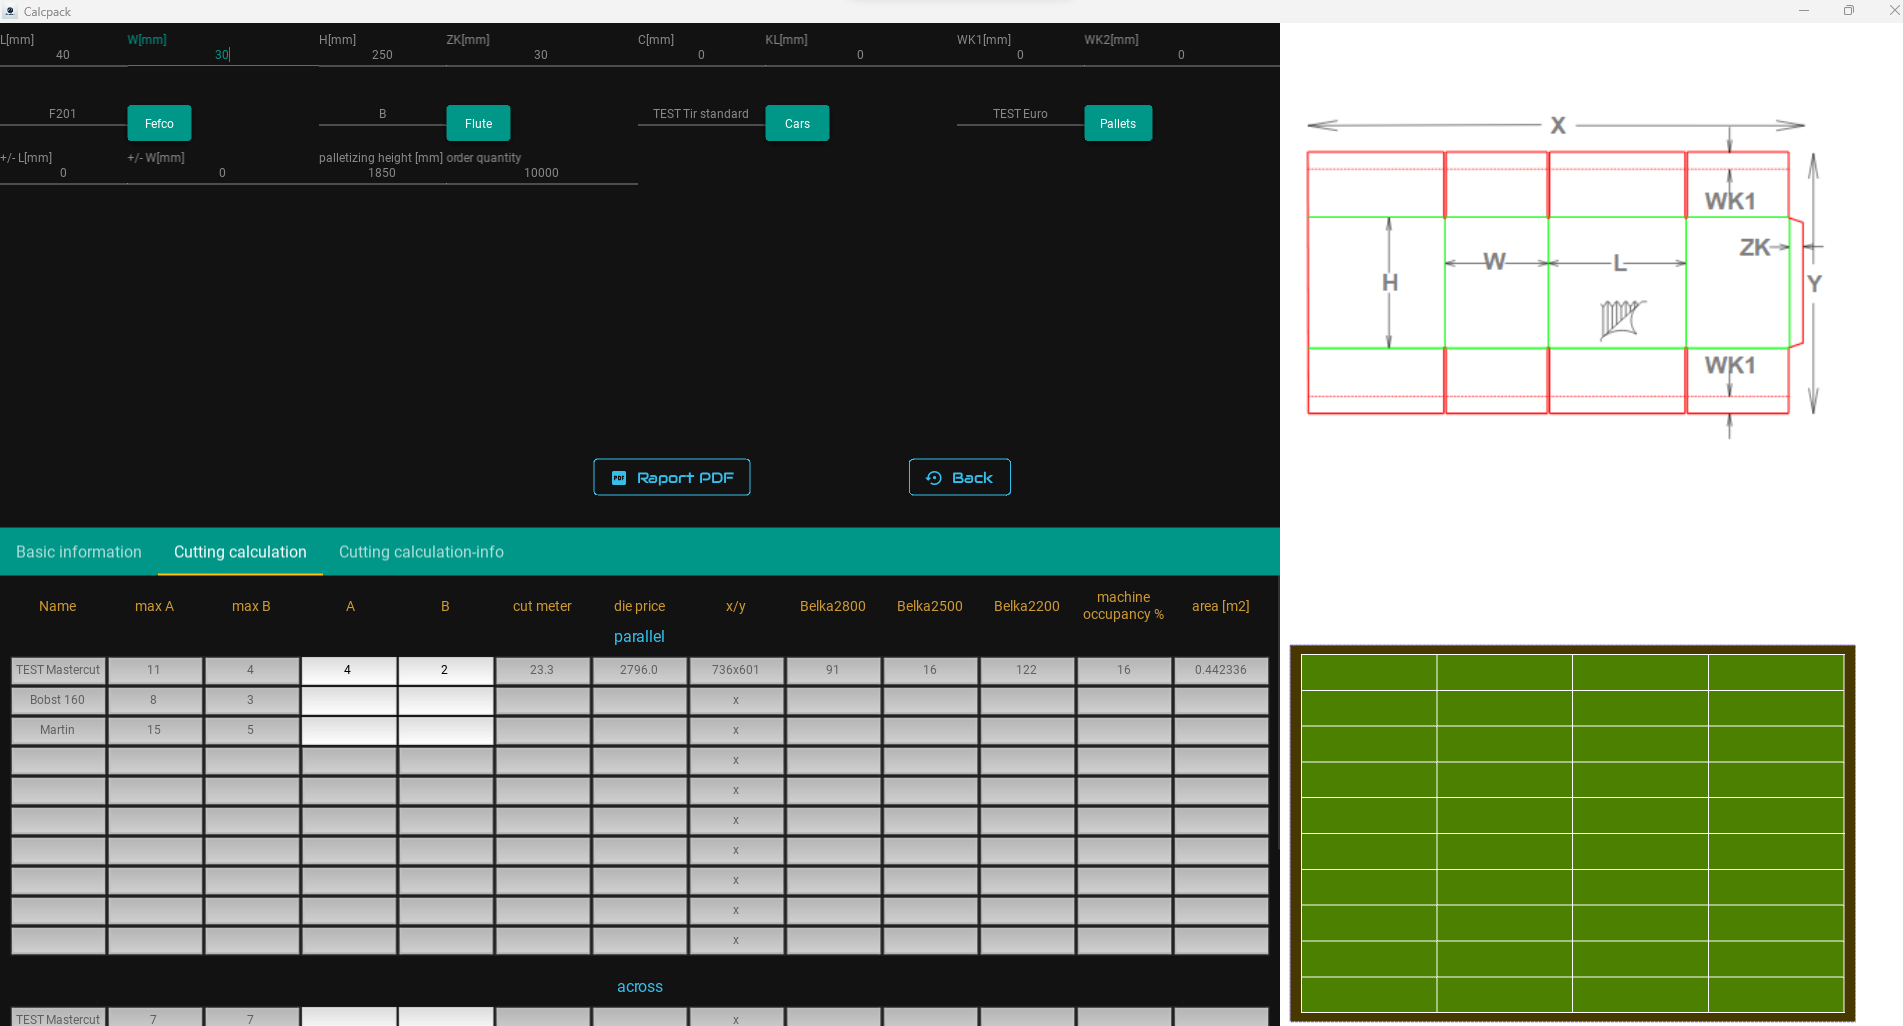Edit A cell for TEST Mastercut parallel row

(349, 670)
